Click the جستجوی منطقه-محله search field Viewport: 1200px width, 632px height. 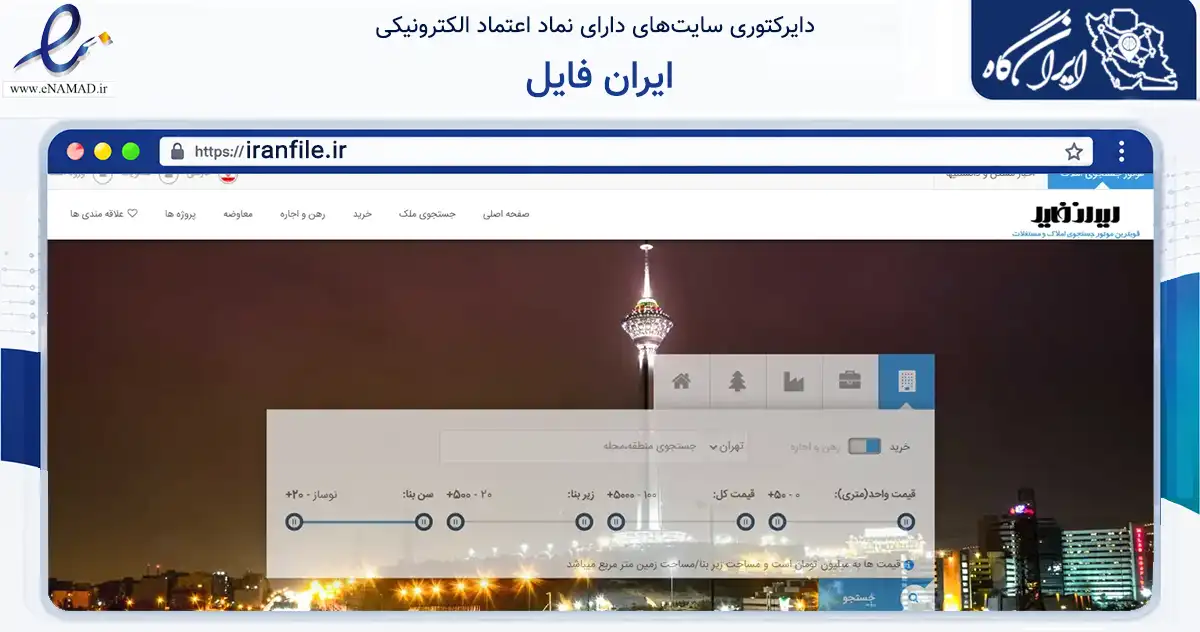pyautogui.click(x=570, y=447)
